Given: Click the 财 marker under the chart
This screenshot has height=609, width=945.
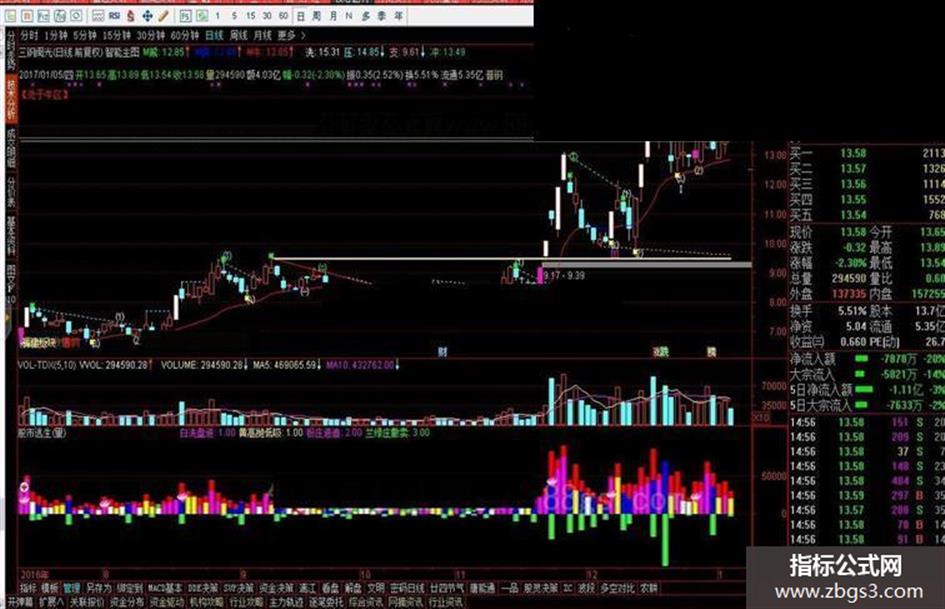Looking at the screenshot, I should pos(442,352).
